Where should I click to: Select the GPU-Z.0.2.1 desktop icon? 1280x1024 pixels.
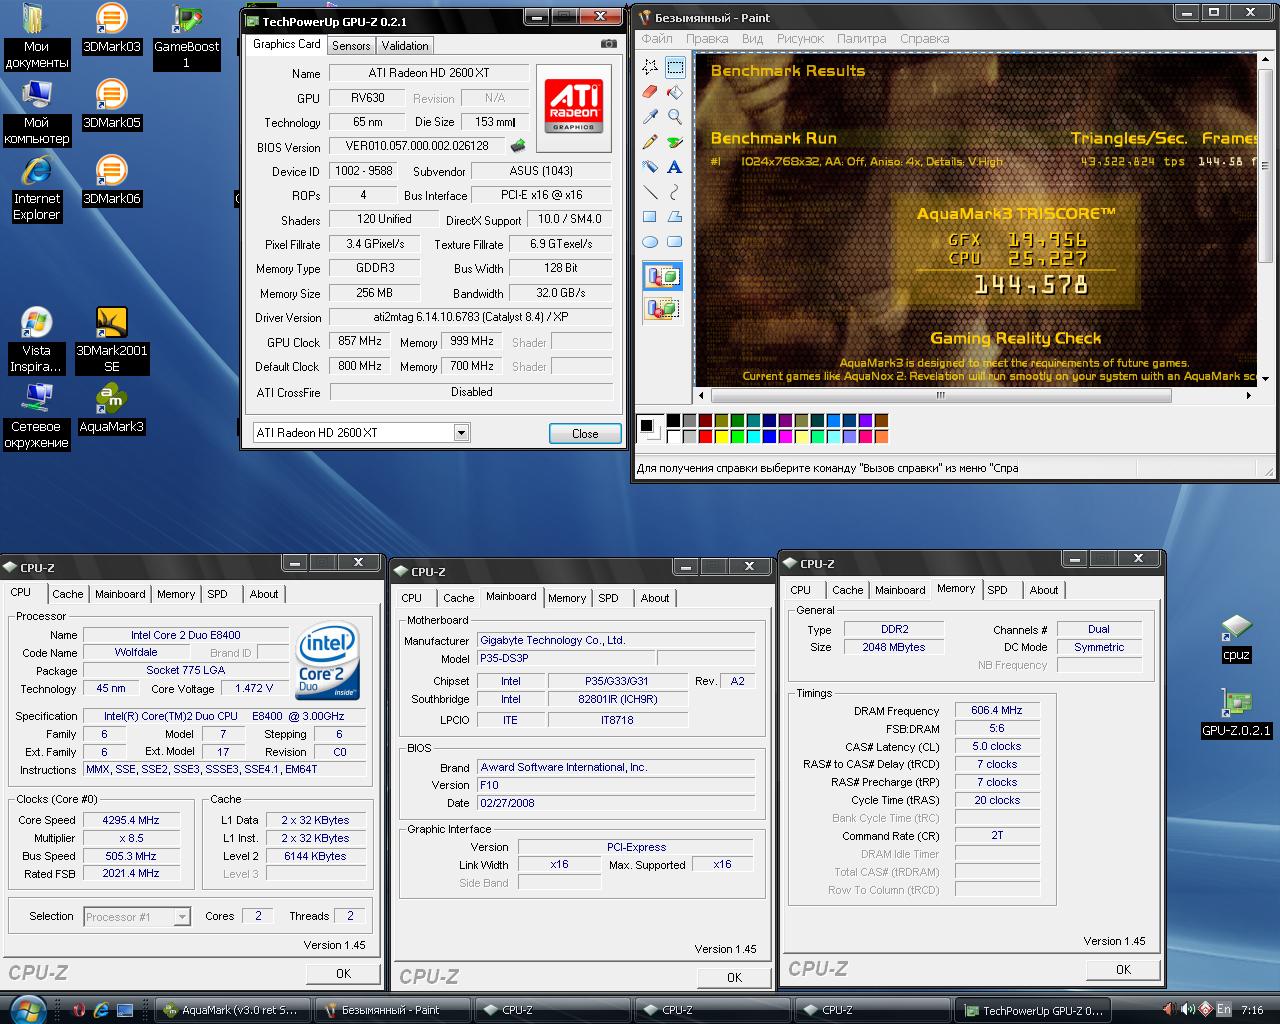[x=1236, y=712]
